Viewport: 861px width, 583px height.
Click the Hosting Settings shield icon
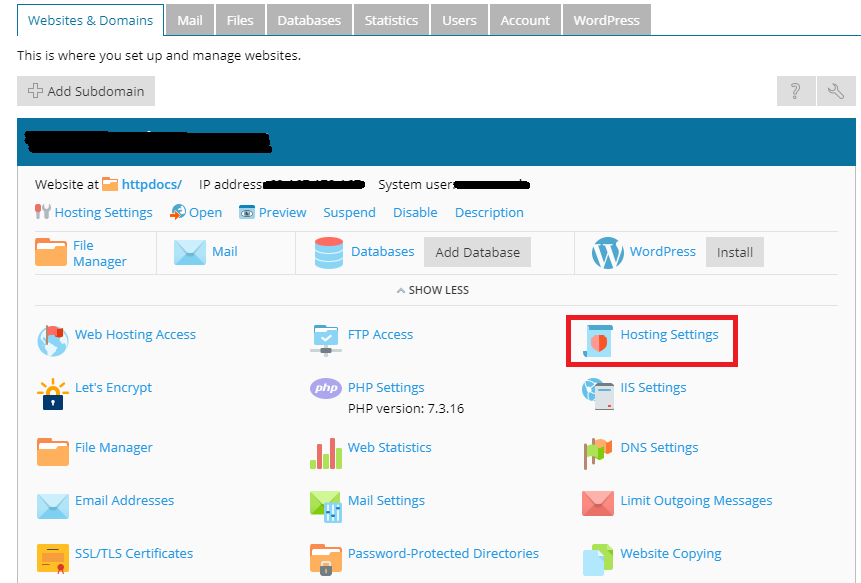tap(598, 341)
